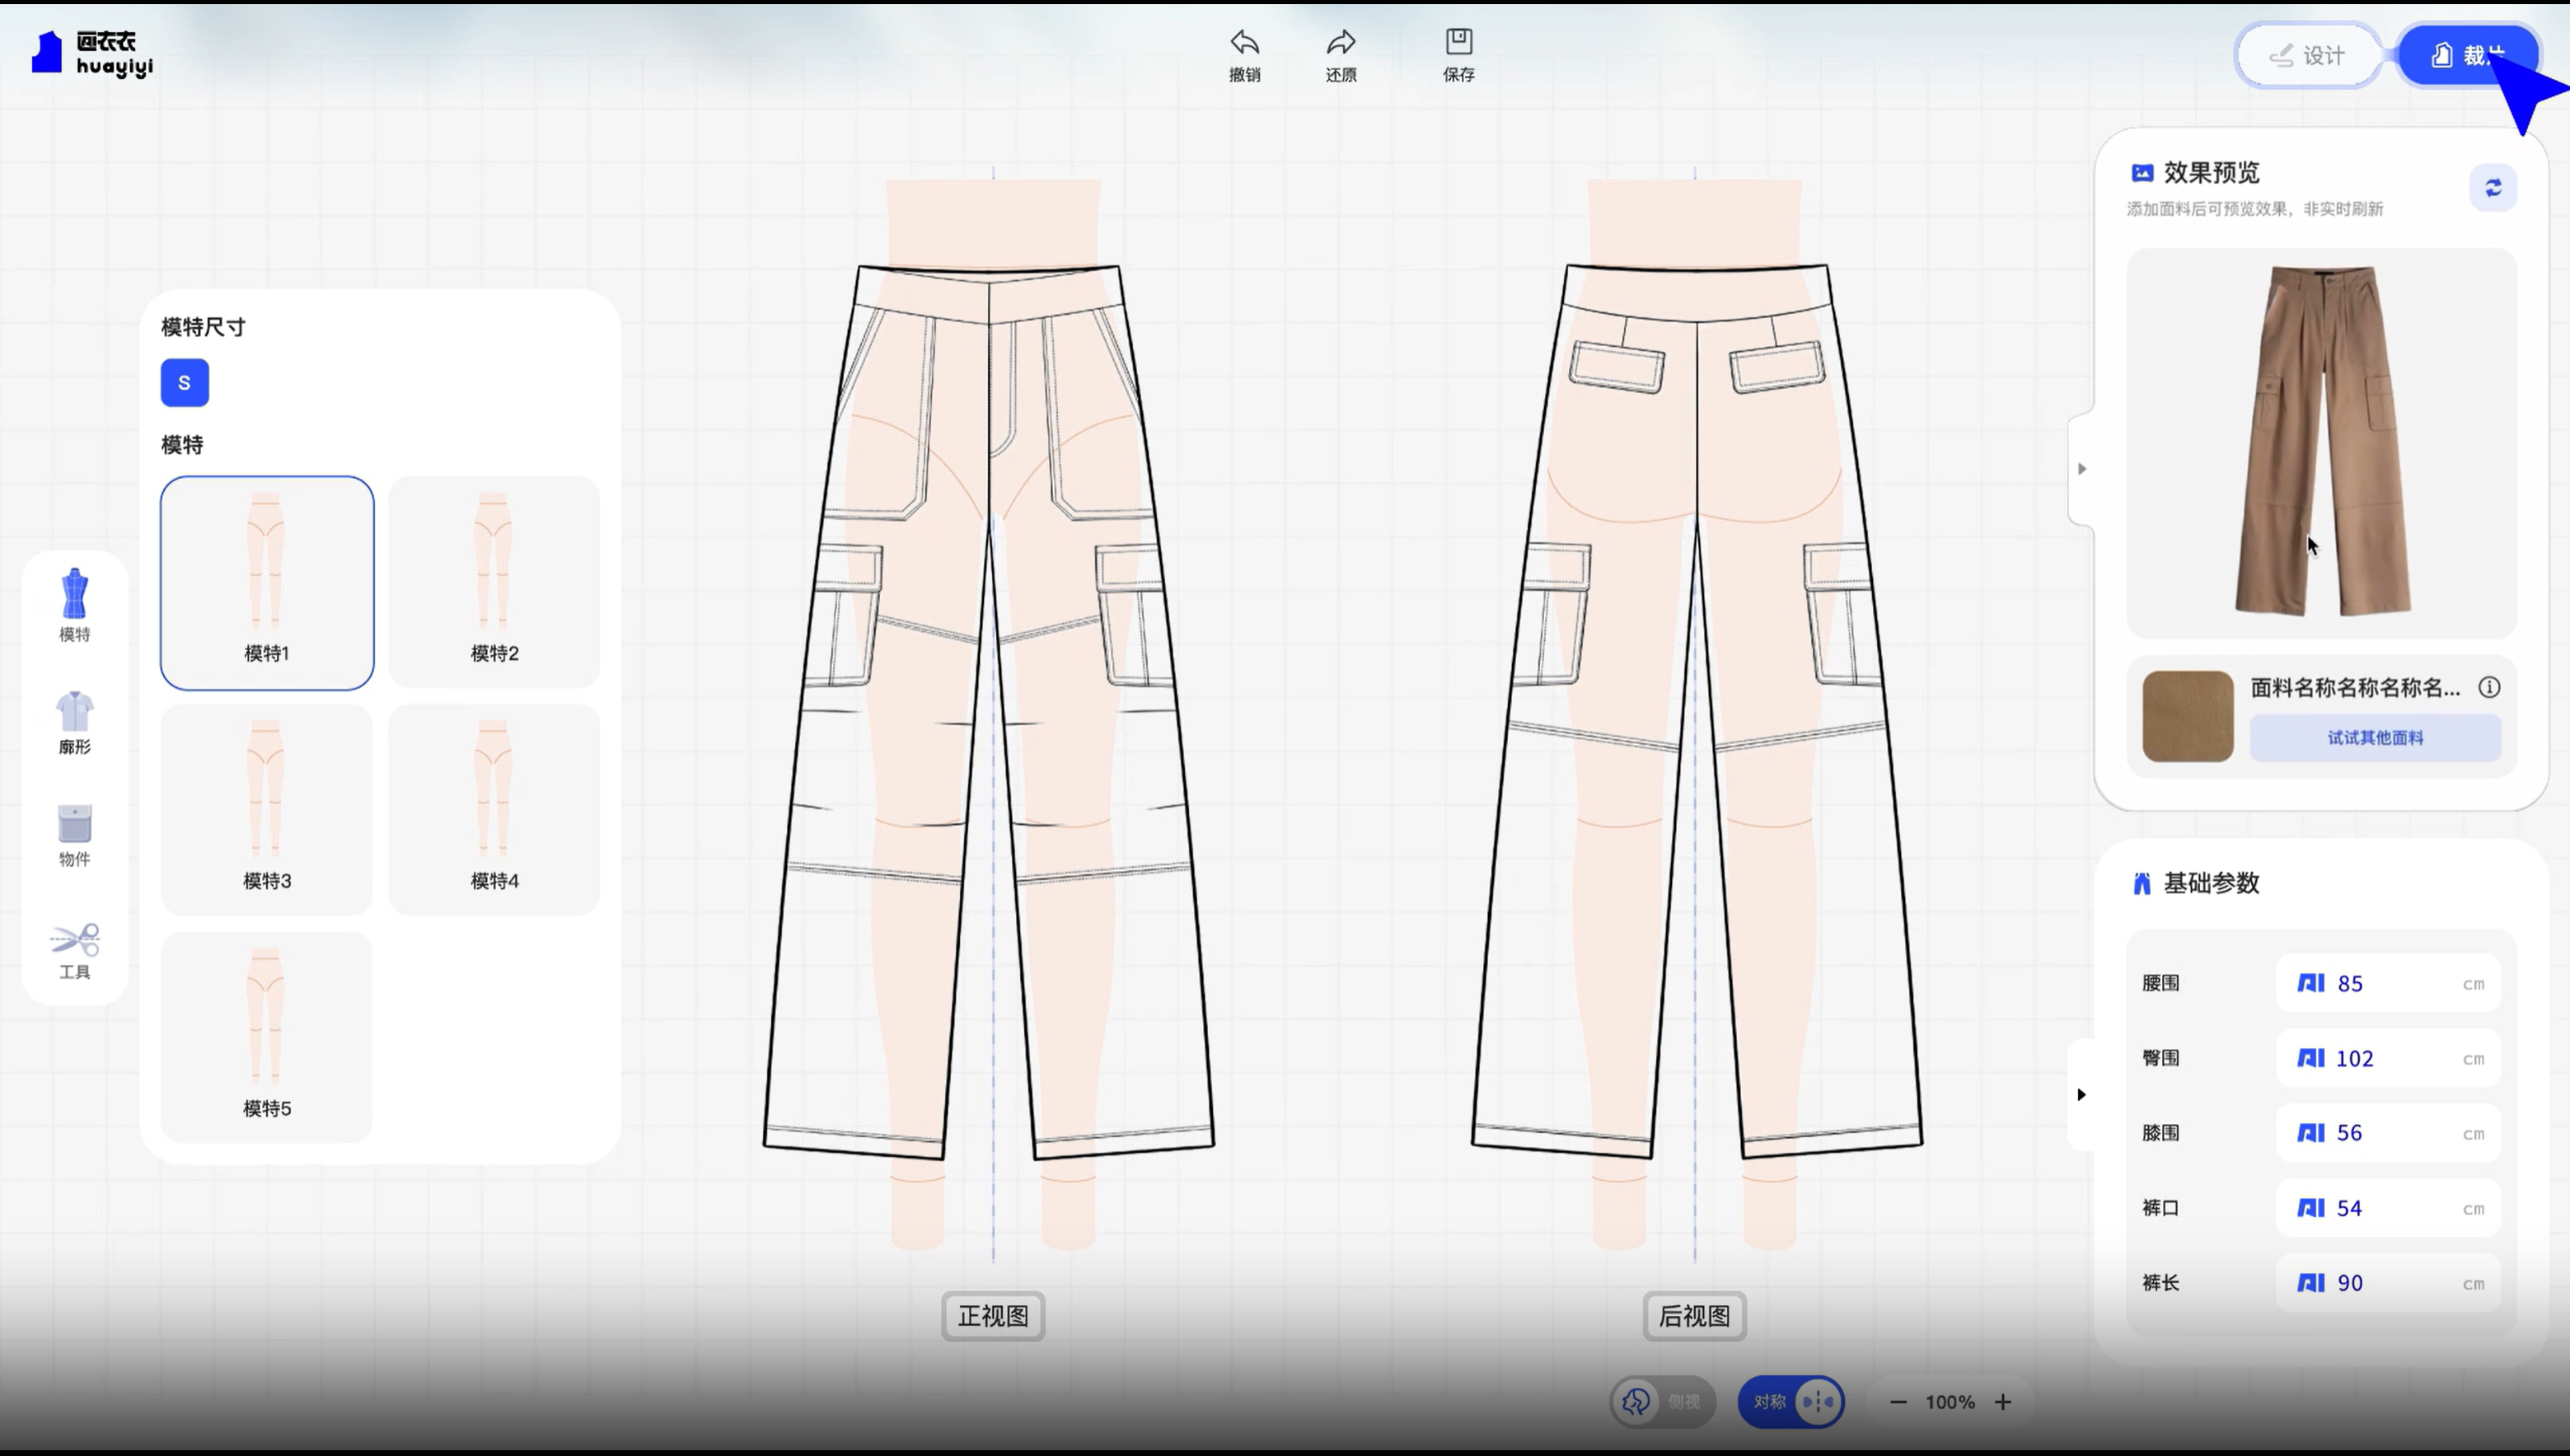Open the 廓形 sidebar tool
2570x1456 pixels.
[75, 722]
